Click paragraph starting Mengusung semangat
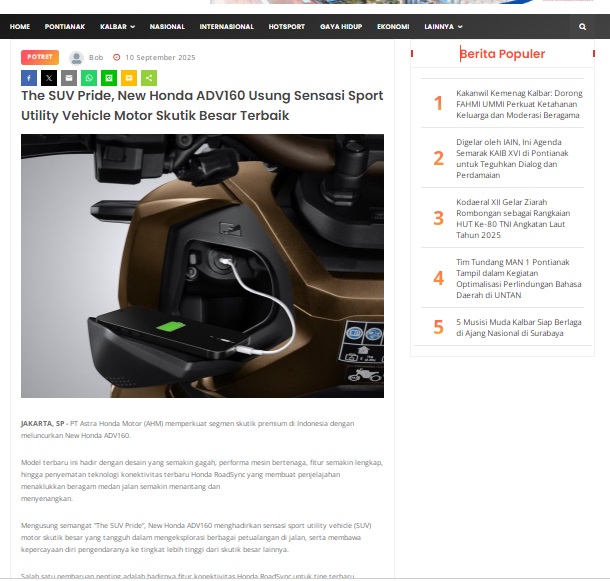The image size is (610, 581). click(196, 537)
